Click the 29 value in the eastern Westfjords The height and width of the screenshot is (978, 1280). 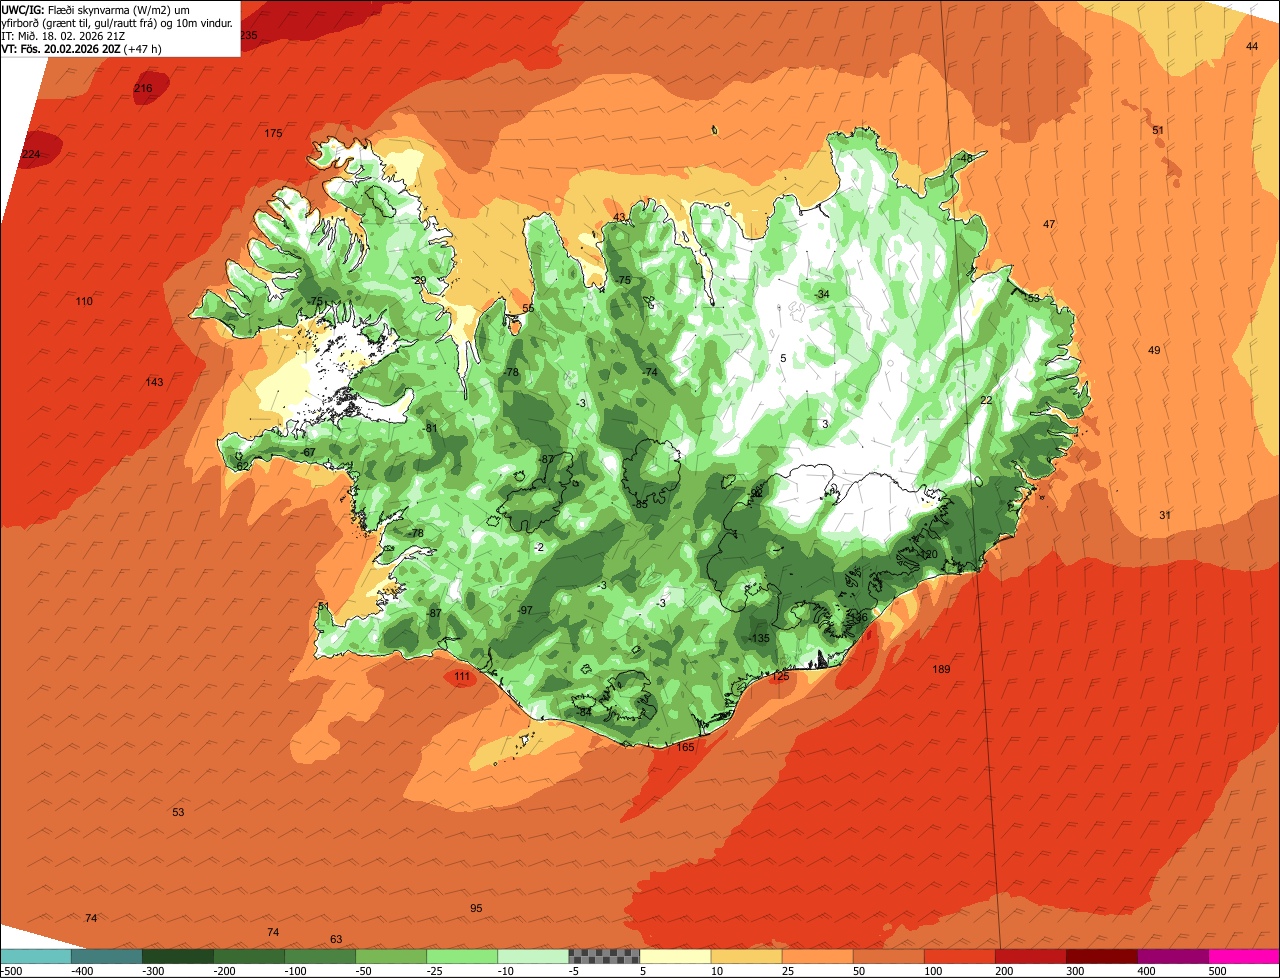tap(420, 280)
